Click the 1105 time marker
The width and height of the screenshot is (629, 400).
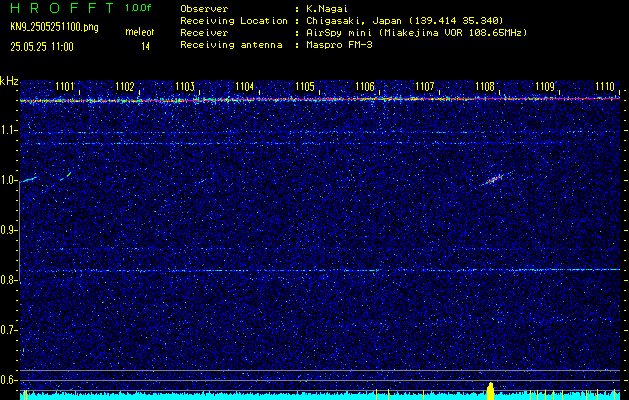coord(304,86)
